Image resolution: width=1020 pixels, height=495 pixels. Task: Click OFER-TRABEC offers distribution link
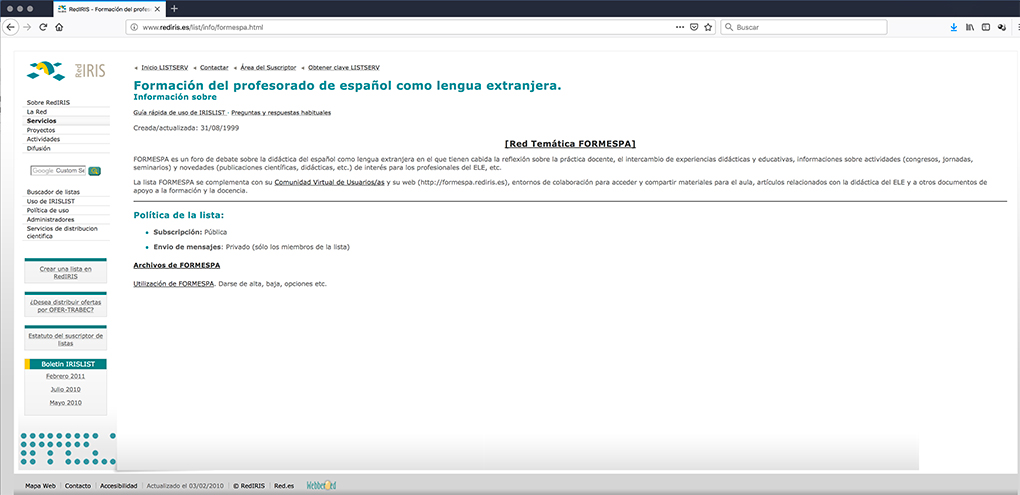tap(65, 306)
